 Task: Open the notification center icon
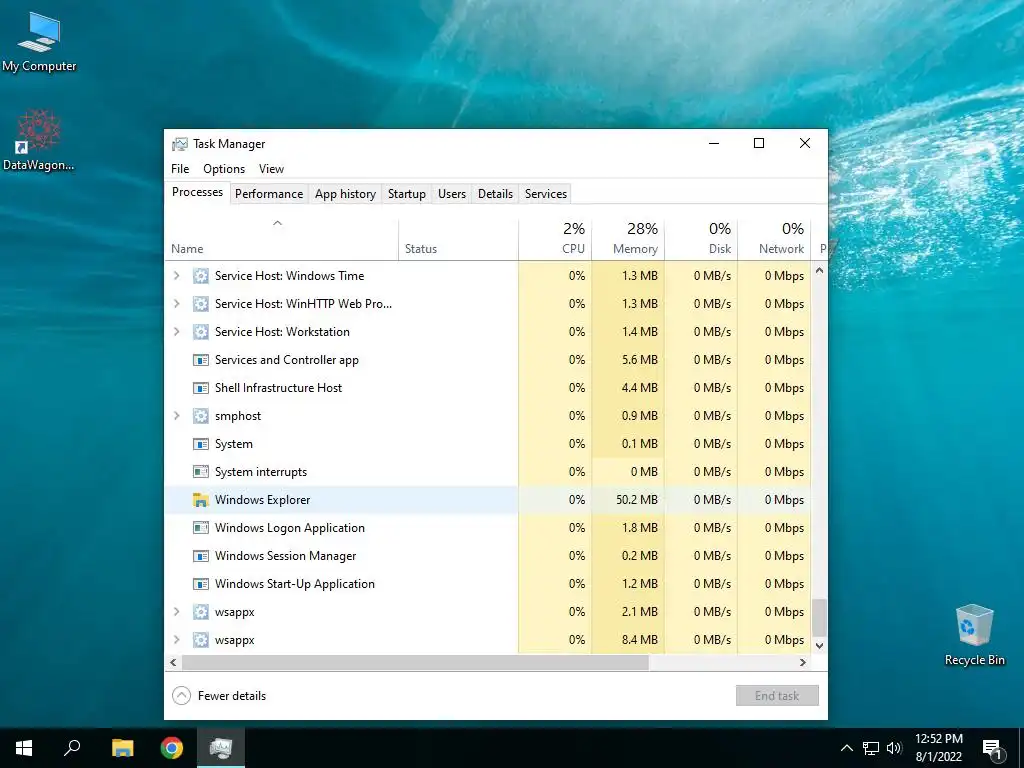coord(993,748)
